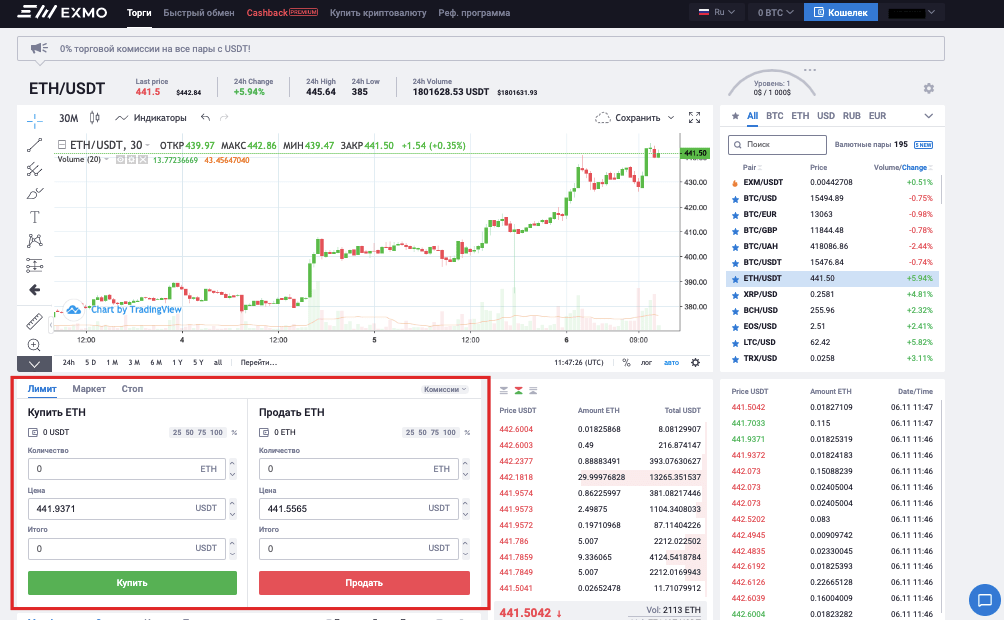Set buy amount to 100 percent

[x=216, y=432]
